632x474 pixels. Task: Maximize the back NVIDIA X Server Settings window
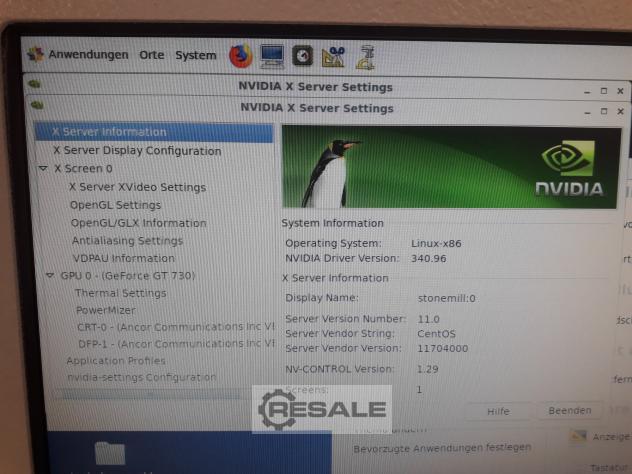click(604, 91)
